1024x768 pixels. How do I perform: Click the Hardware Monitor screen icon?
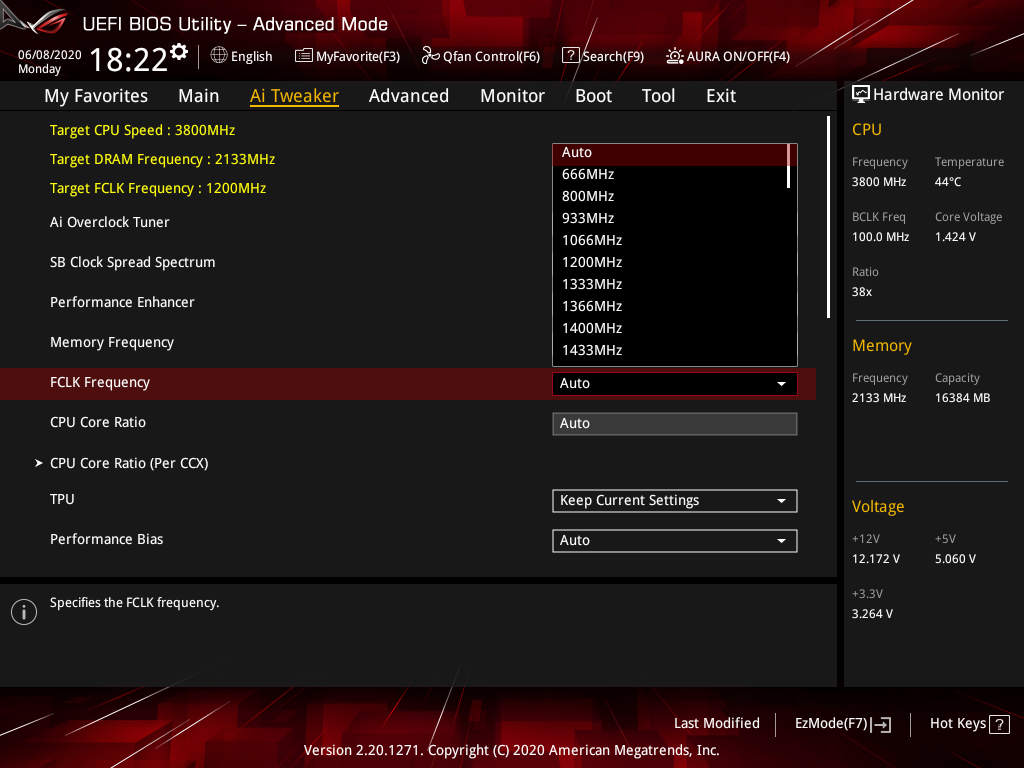(x=861, y=95)
